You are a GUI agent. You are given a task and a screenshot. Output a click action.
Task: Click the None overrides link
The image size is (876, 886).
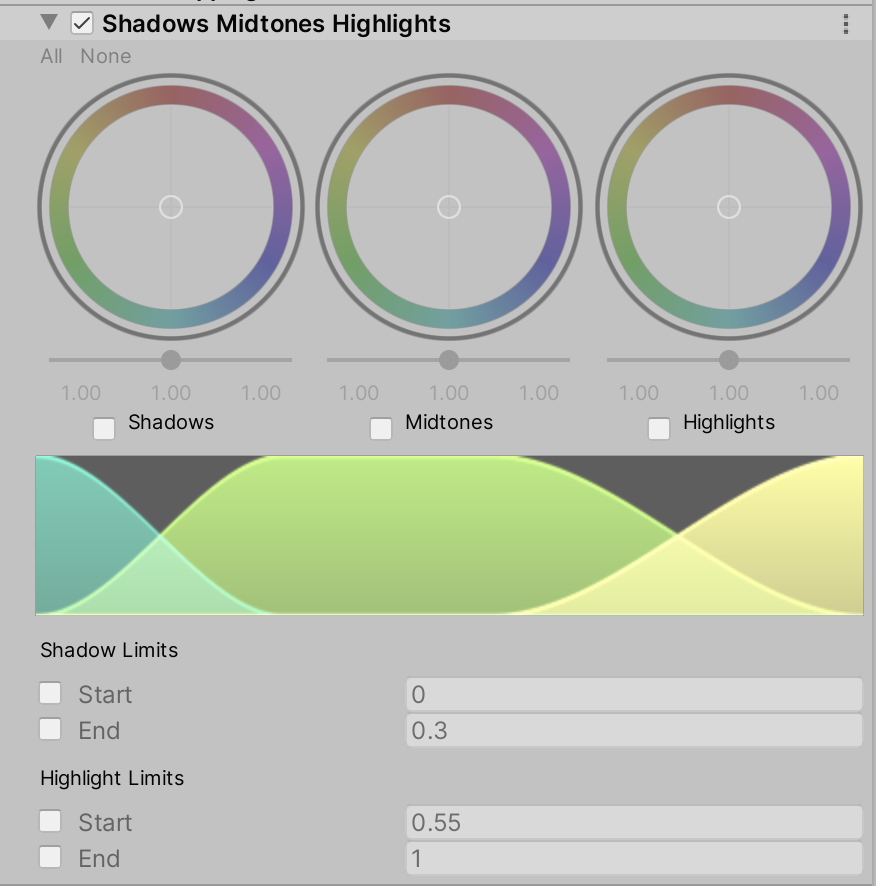pyautogui.click(x=106, y=56)
